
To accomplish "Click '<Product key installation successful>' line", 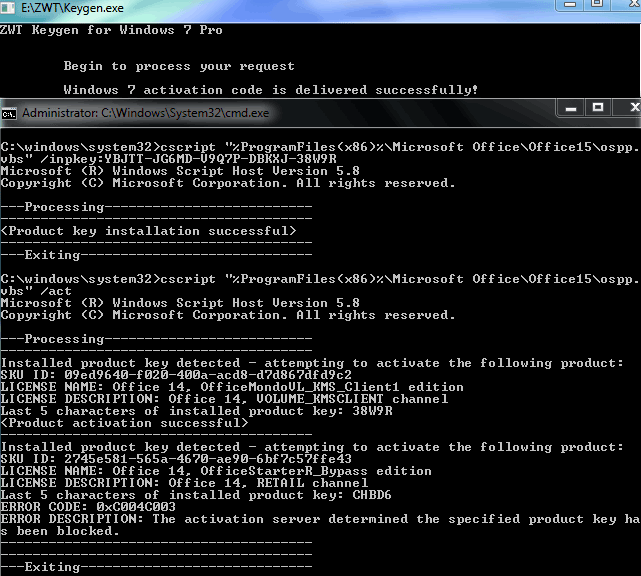I will (148, 231).
